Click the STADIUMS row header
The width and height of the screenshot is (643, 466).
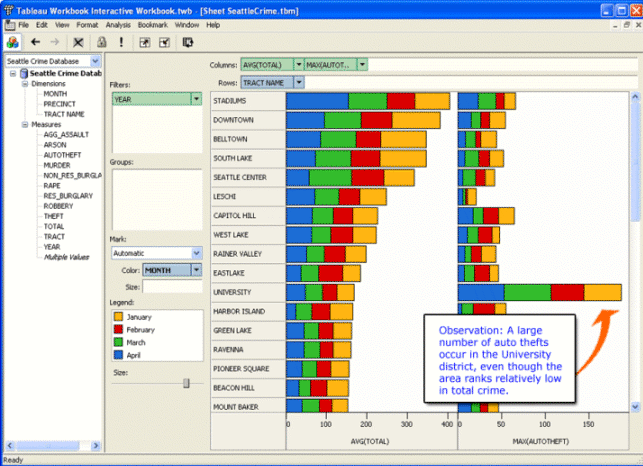tap(249, 101)
